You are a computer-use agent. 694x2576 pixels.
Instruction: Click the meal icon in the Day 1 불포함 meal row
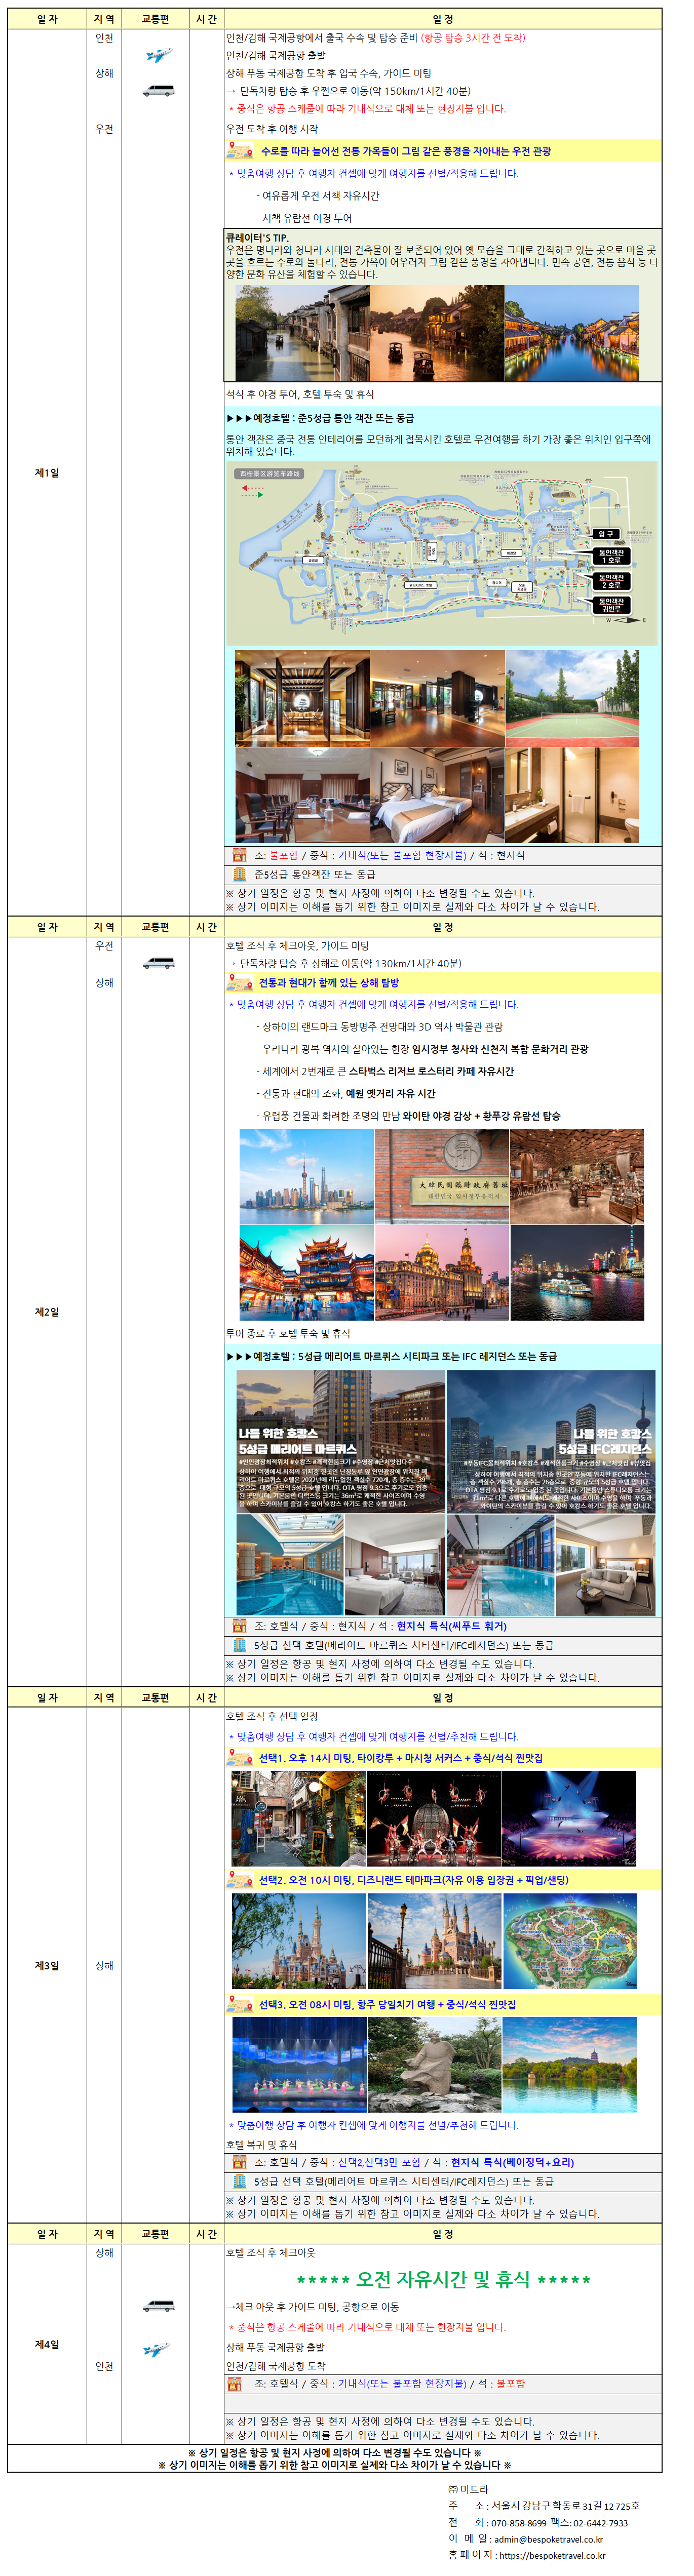(239, 856)
